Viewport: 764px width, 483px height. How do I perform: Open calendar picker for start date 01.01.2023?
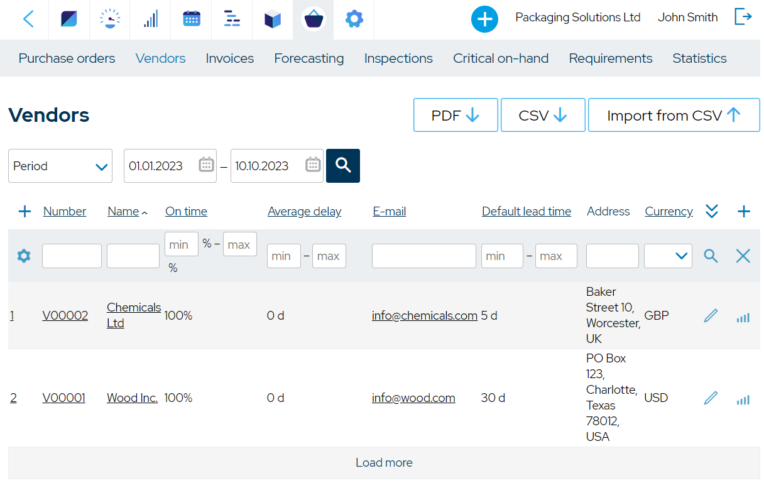pos(206,165)
